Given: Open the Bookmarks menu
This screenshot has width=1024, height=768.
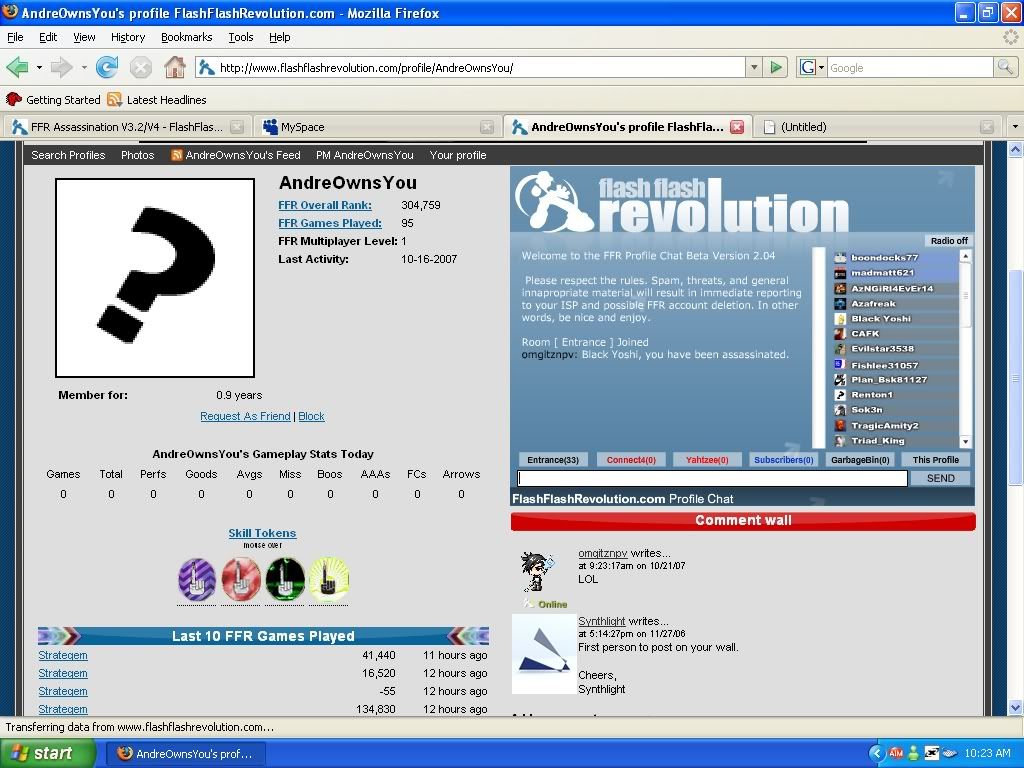Looking at the screenshot, I should 186,37.
